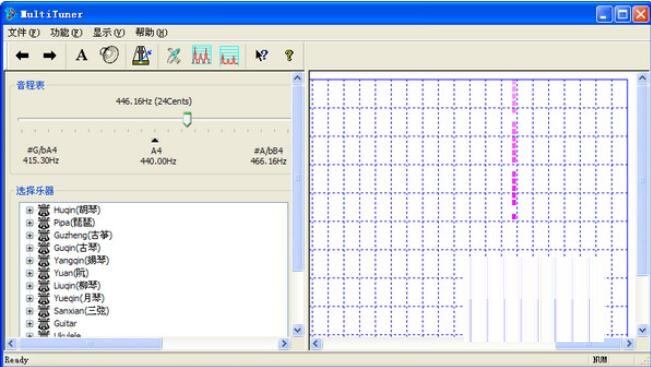Expand the Guzheng tree node
Viewport: 651px width, 367px height.
(29, 235)
